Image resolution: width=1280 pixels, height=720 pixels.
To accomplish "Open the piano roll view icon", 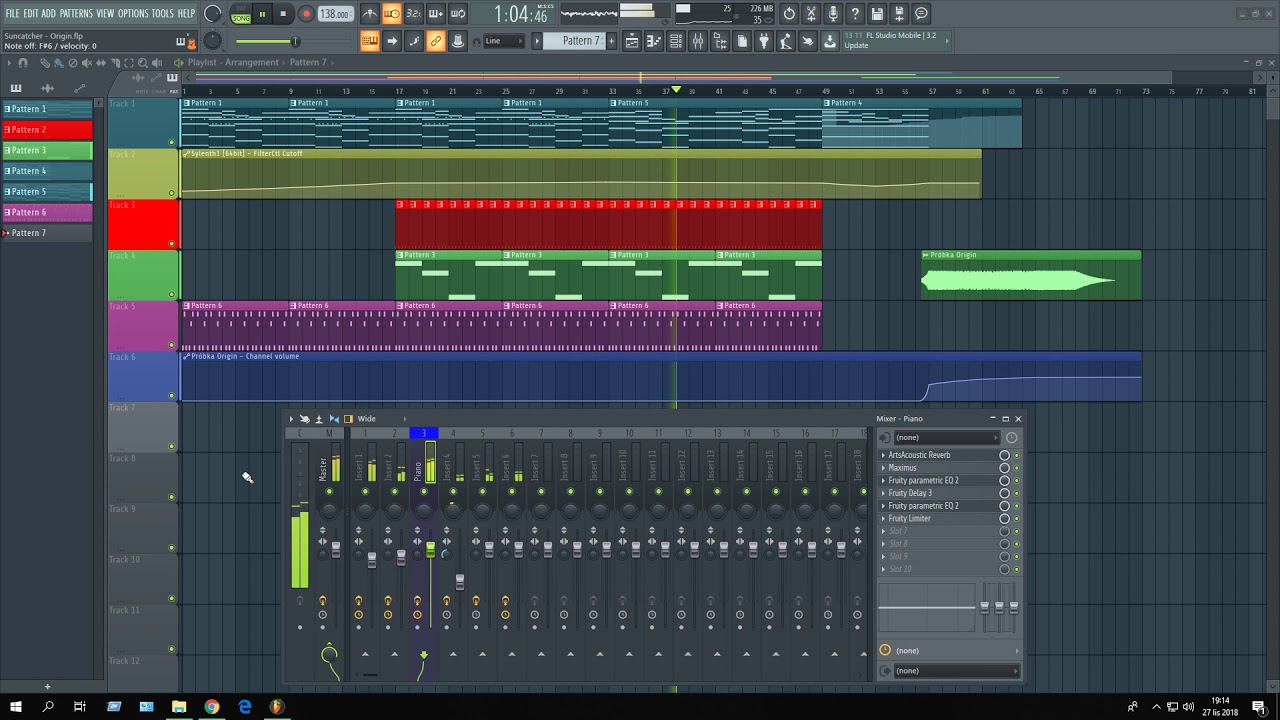I will pos(654,41).
